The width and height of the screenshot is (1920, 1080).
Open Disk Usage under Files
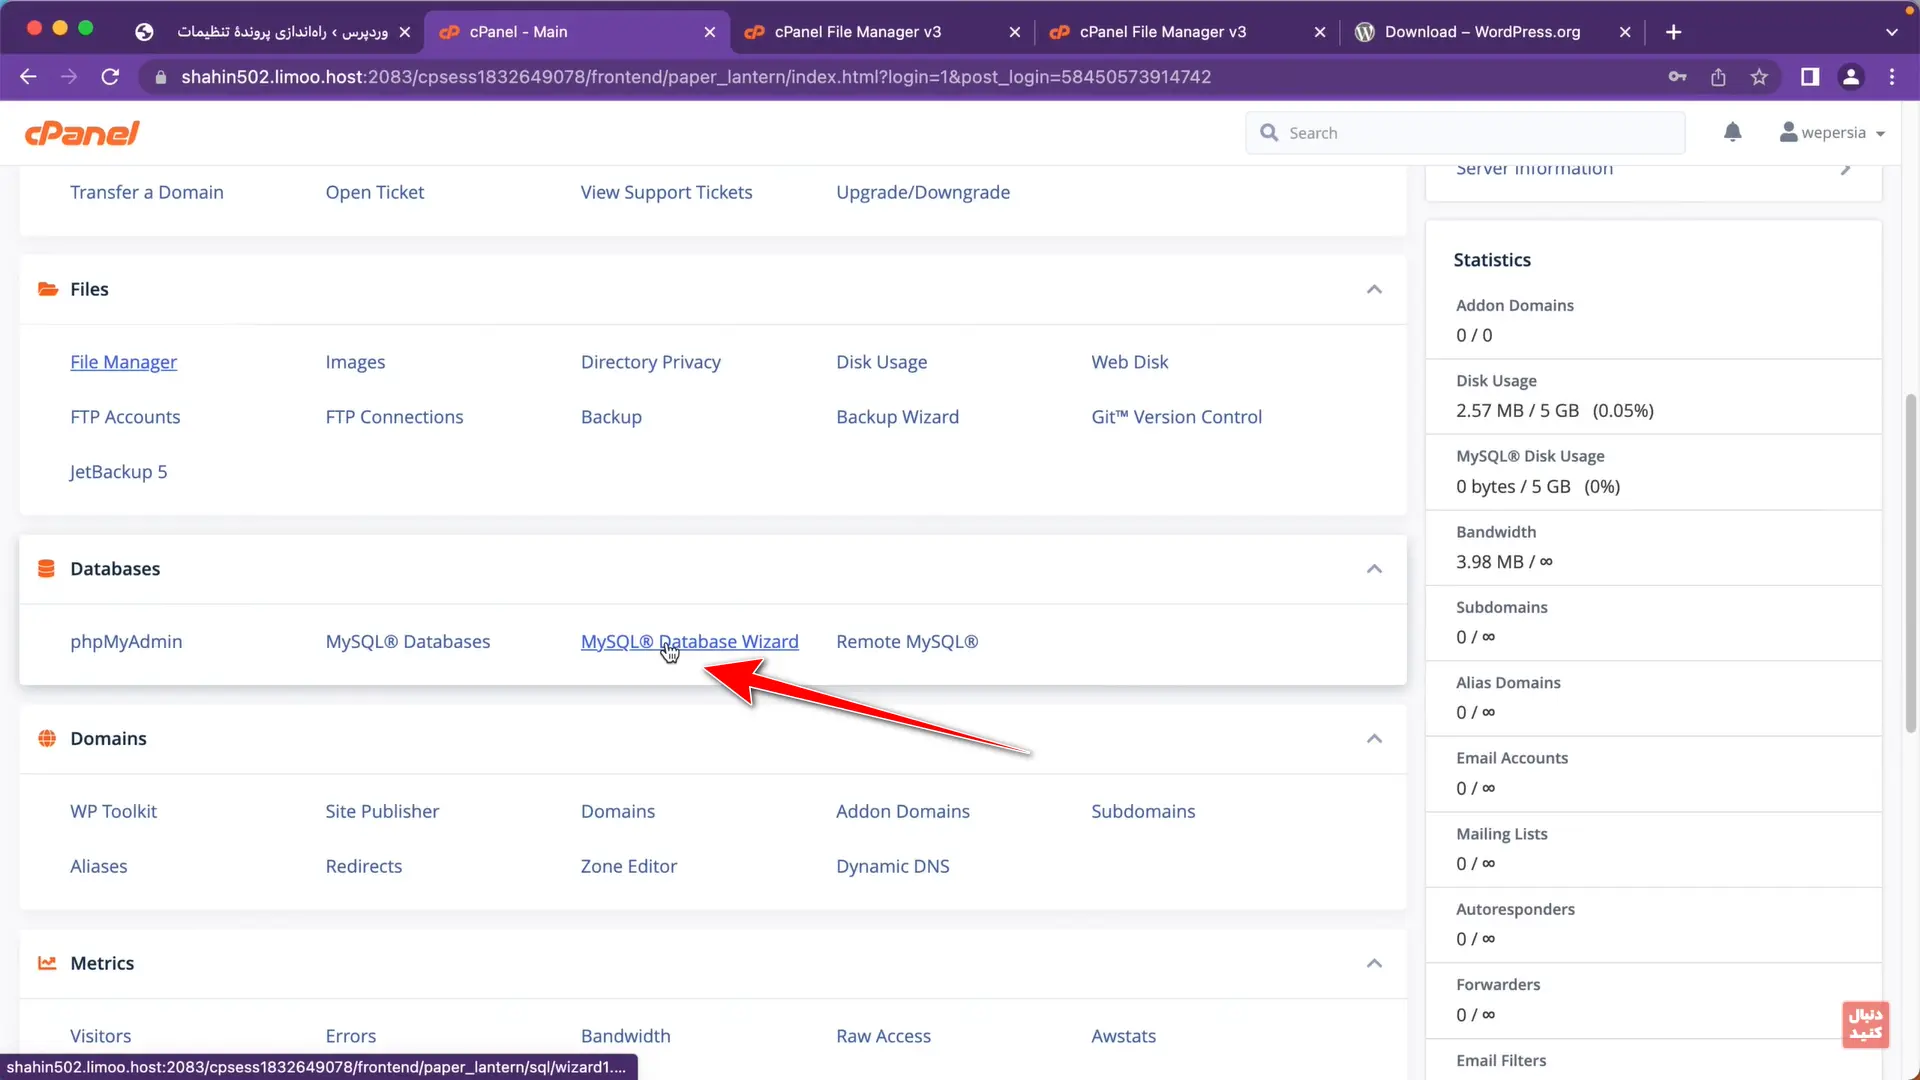(881, 362)
